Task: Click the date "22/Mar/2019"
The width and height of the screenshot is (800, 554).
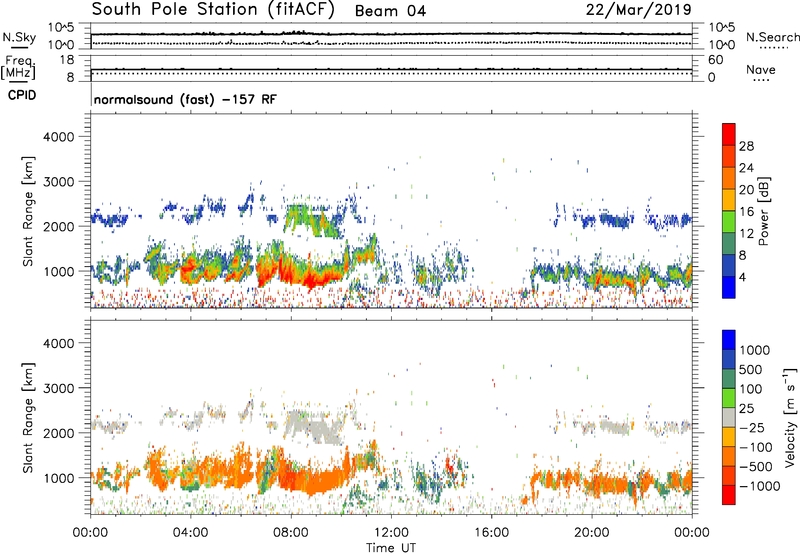Action: point(638,9)
